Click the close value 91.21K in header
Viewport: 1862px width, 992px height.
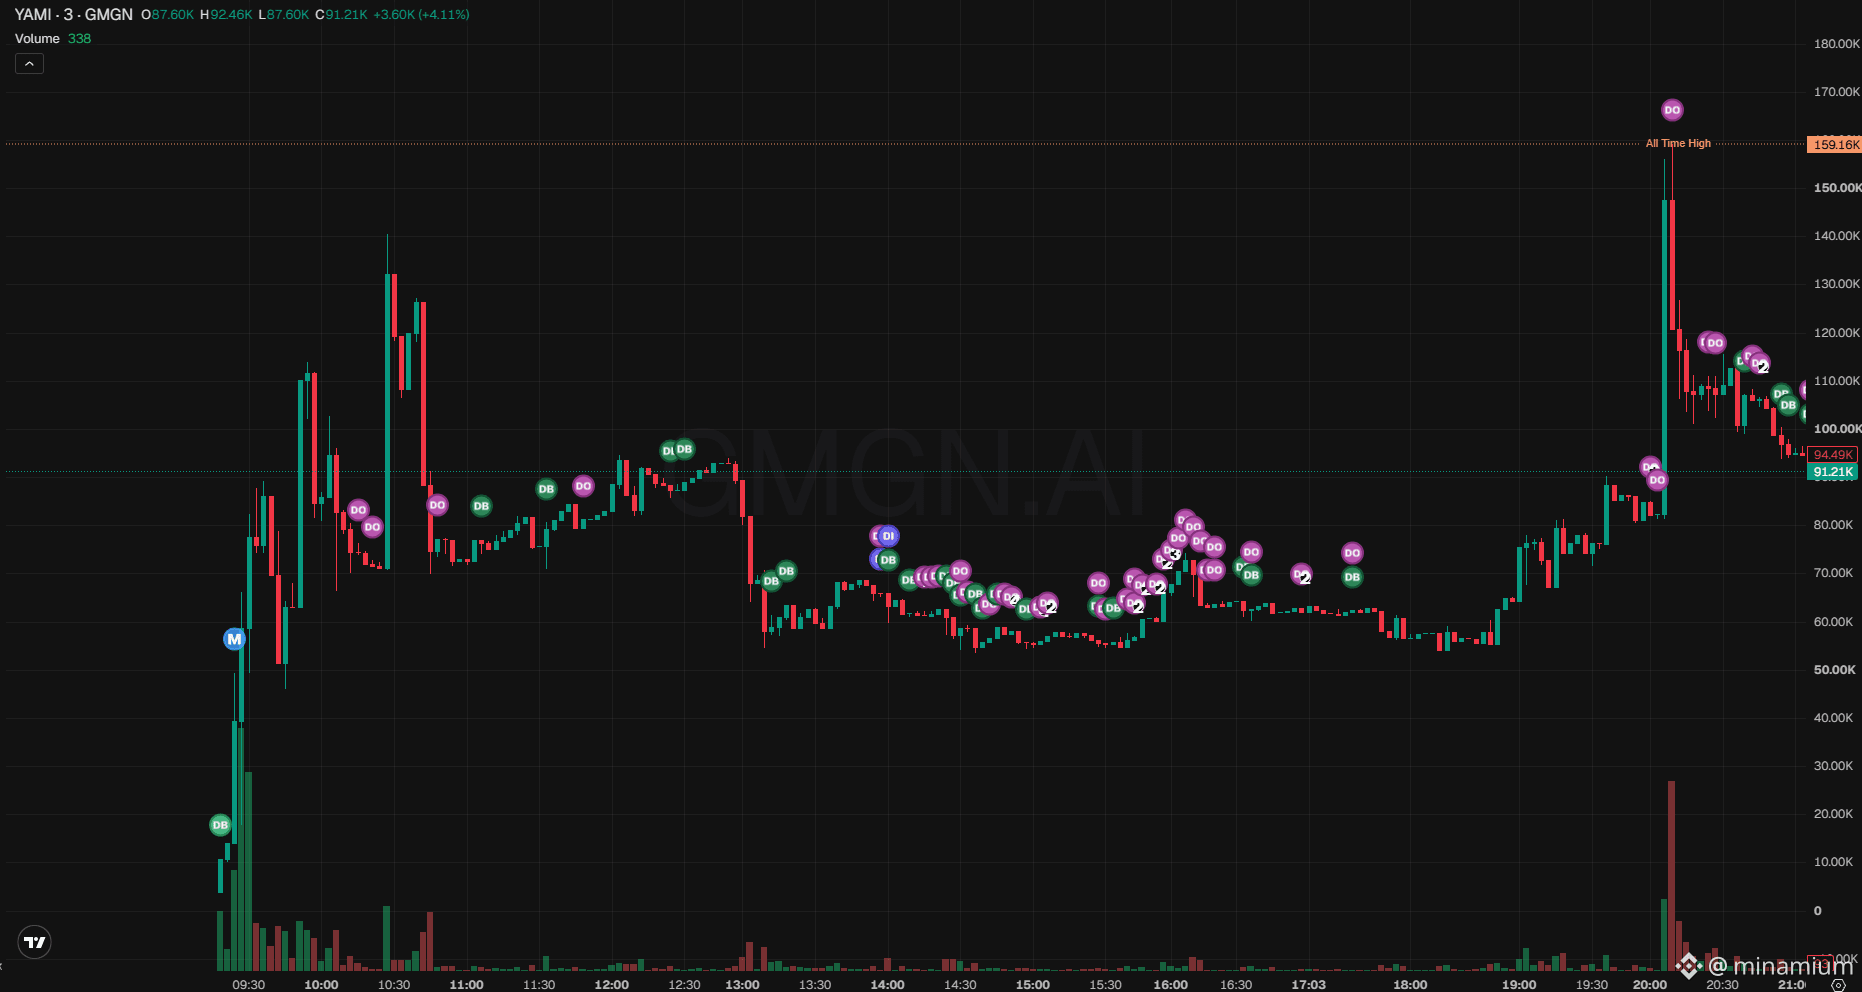coord(346,15)
